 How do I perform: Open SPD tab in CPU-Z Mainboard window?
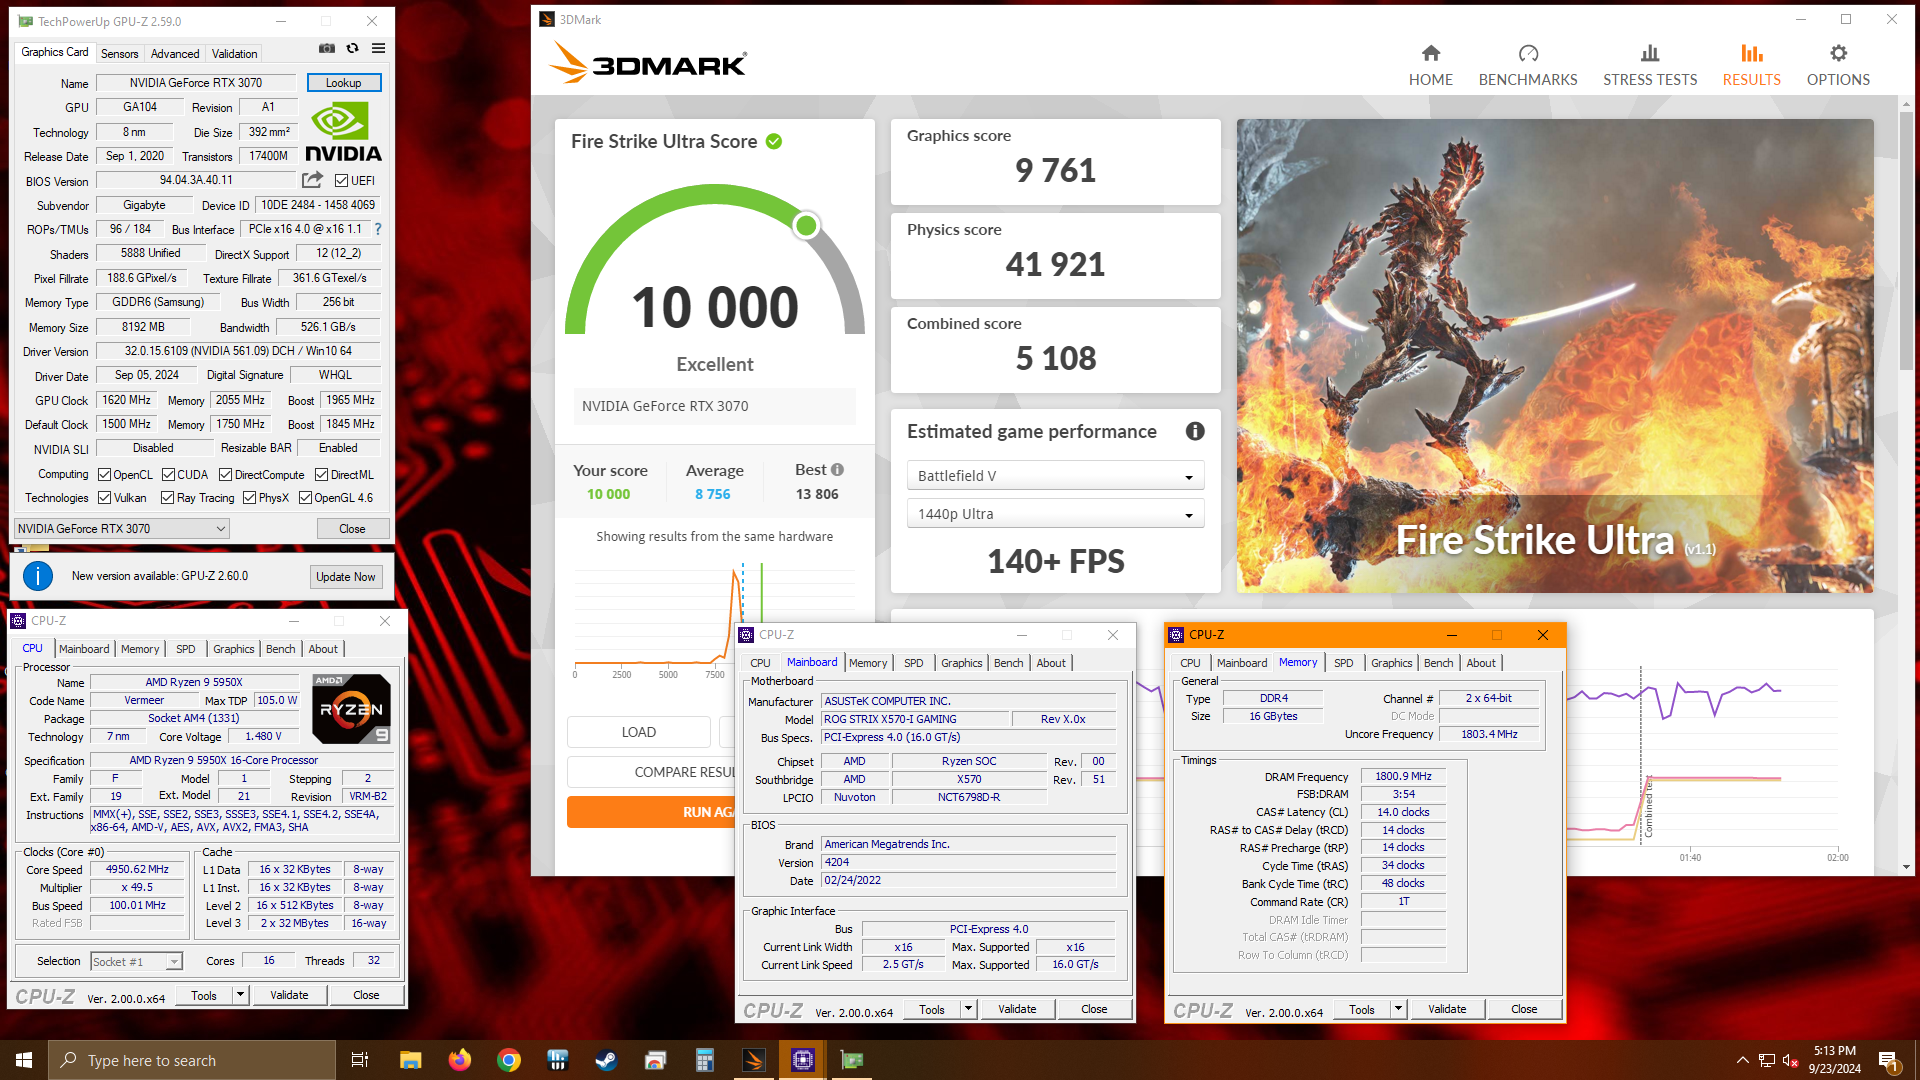(913, 663)
